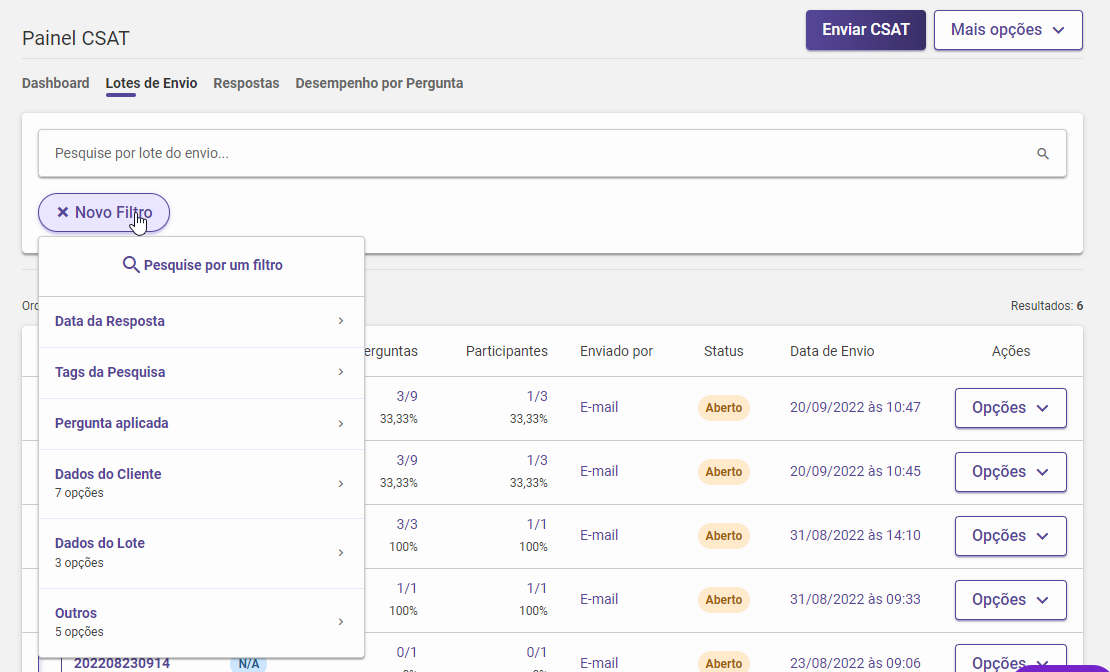Open Opções dropdown for 31/08/2022 14:10 row
The width and height of the screenshot is (1110, 672).
pos(1010,536)
